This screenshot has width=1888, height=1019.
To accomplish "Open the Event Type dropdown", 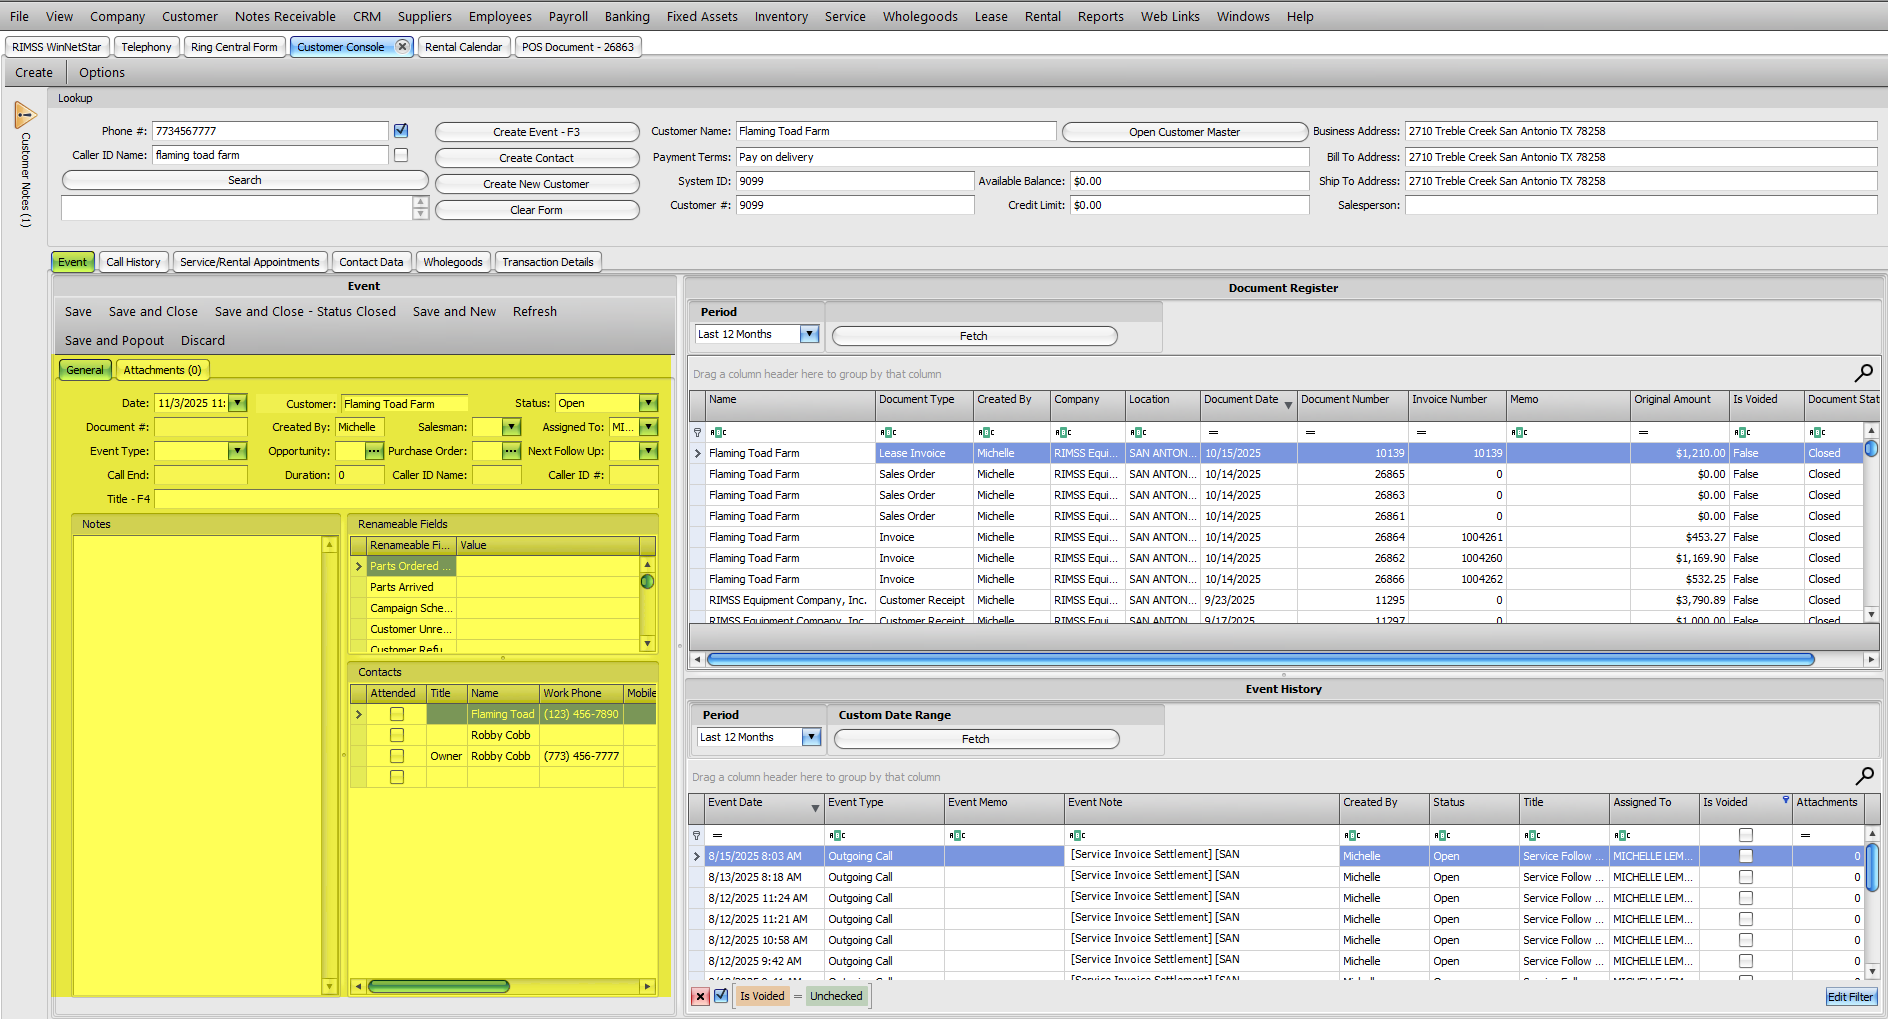I will point(237,451).
